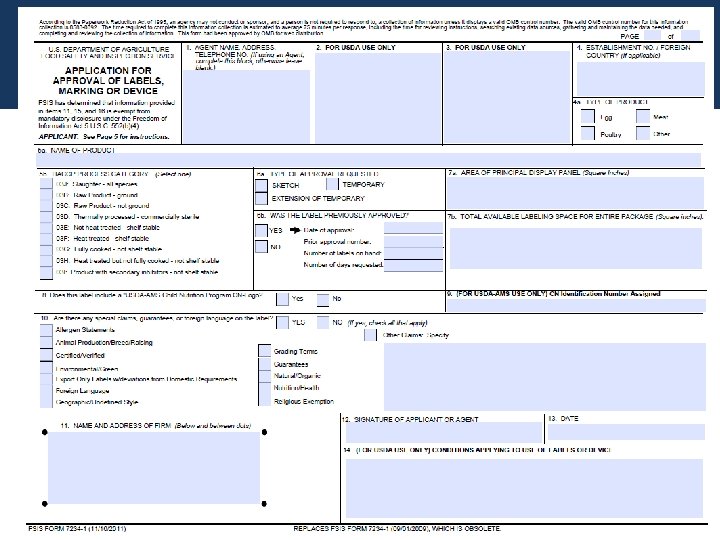Mark YES for label previously approved
Screen dimensions: 720x540
click(x=261, y=230)
